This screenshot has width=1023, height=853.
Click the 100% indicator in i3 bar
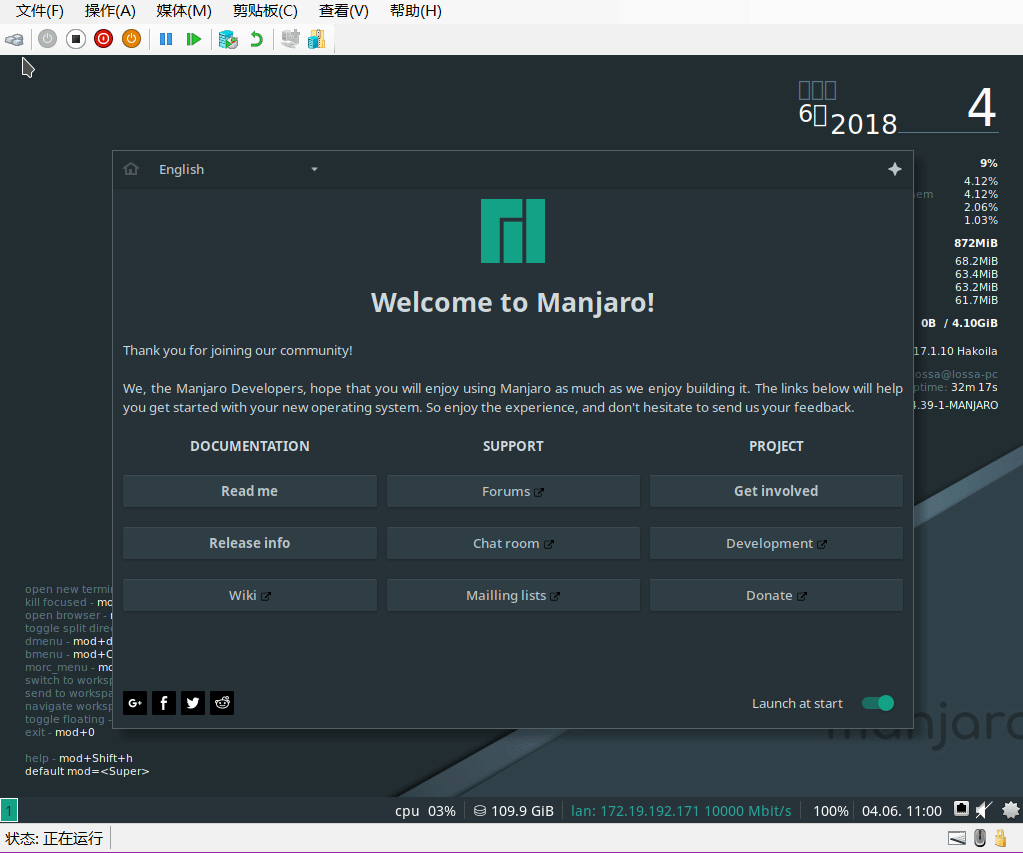pyautogui.click(x=831, y=811)
